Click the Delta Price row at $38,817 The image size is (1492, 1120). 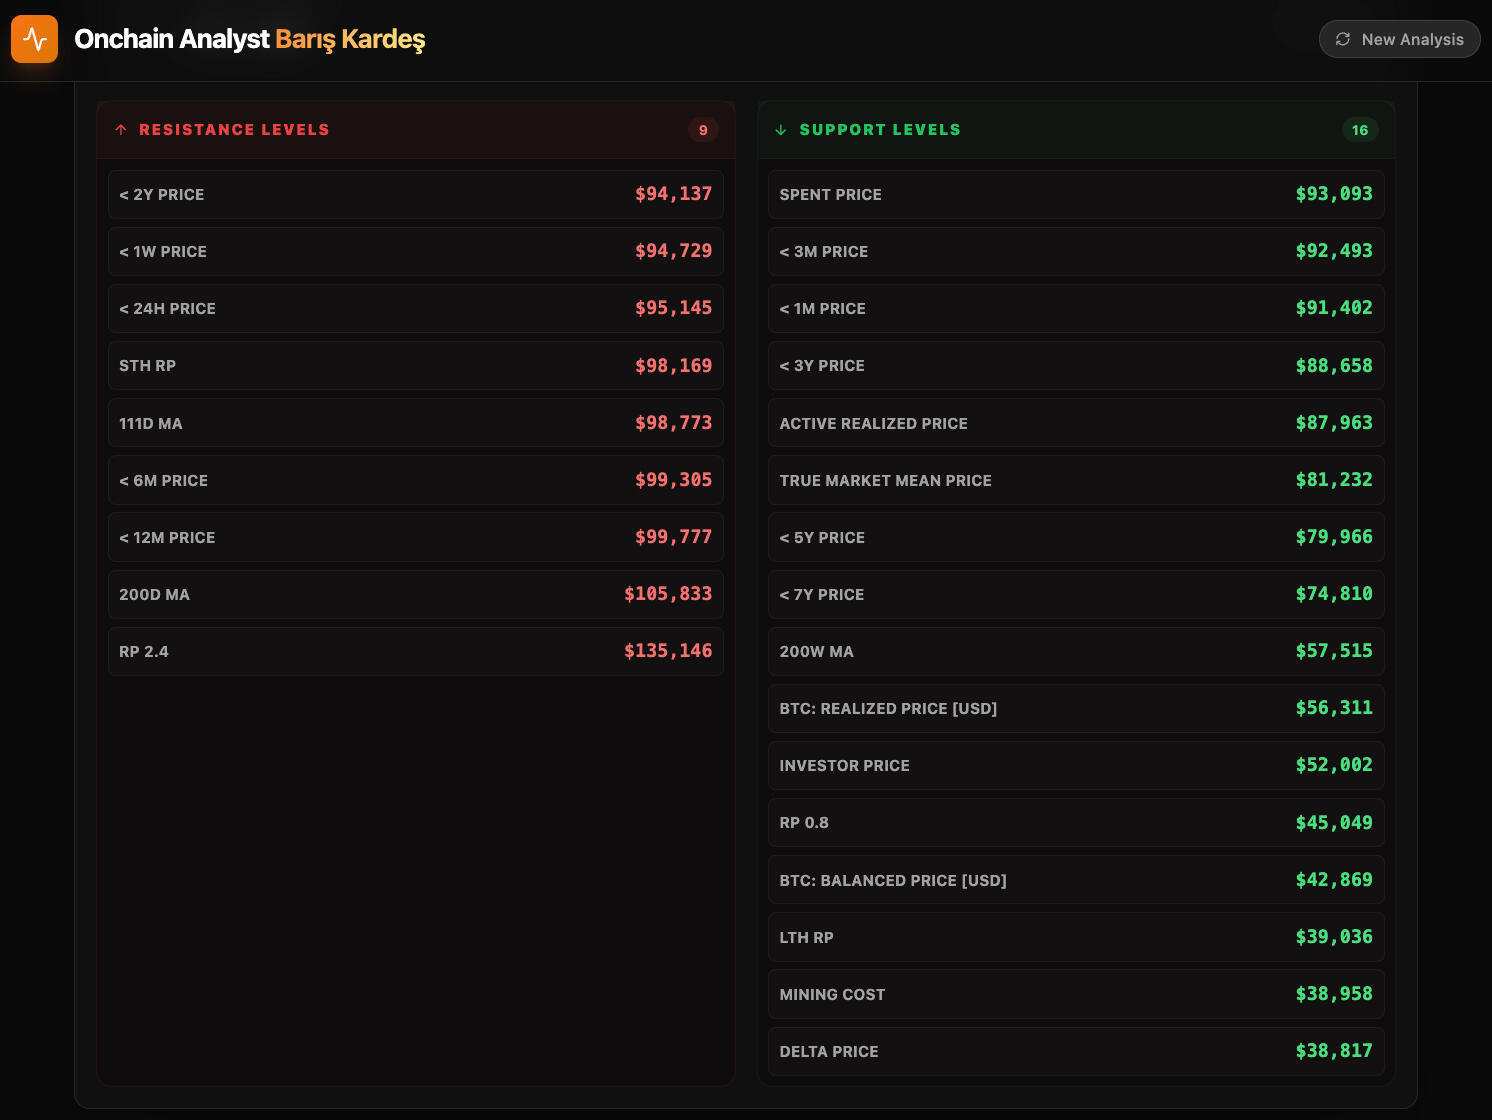click(1075, 1051)
